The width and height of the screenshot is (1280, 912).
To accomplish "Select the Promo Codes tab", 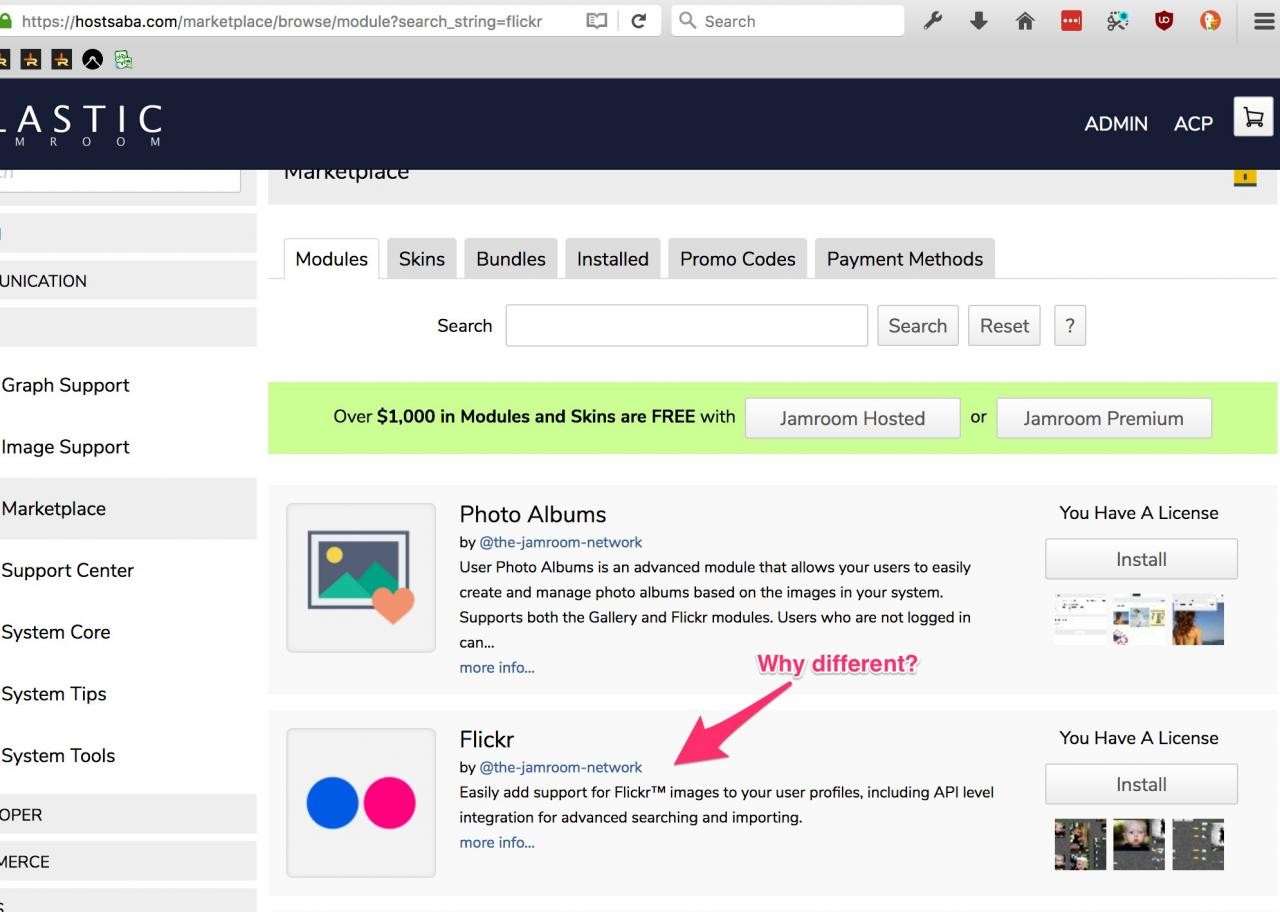I will point(737,259).
